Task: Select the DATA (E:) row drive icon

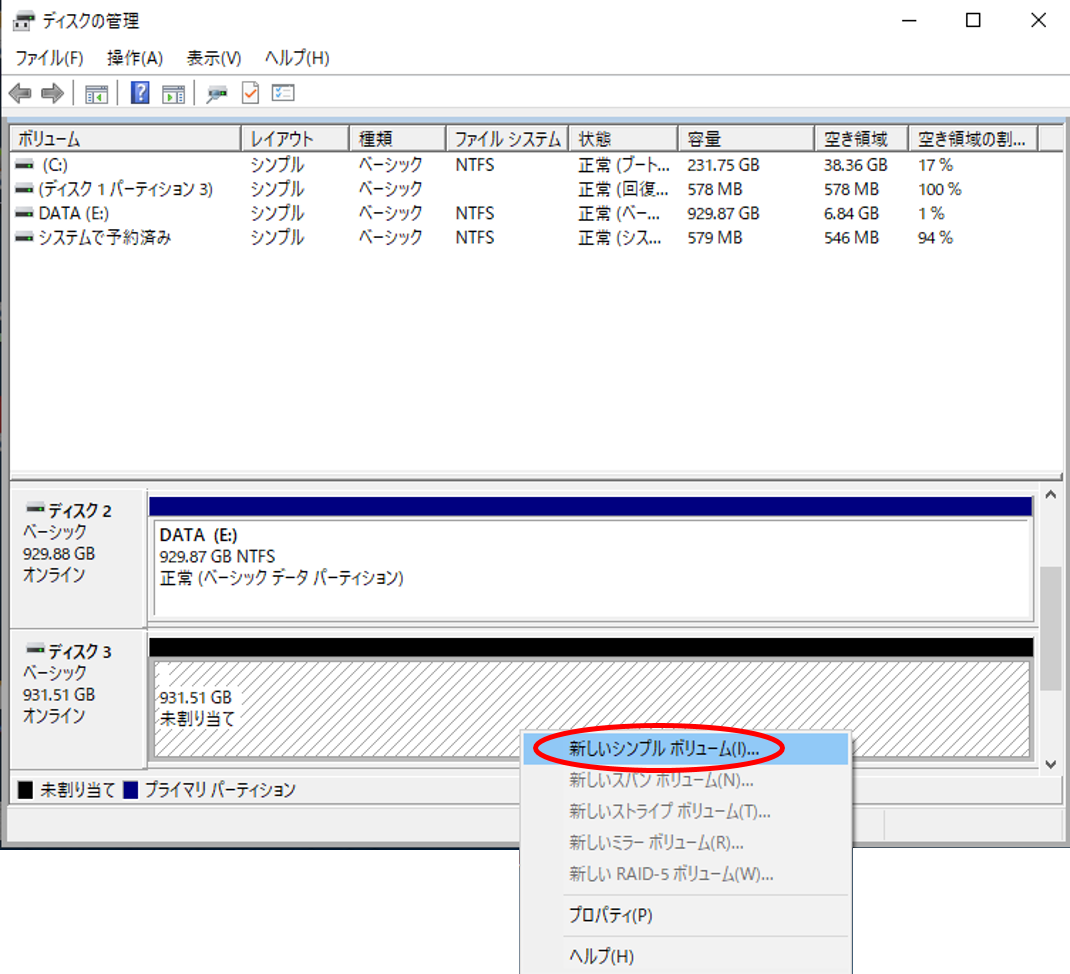Action: coord(25,213)
